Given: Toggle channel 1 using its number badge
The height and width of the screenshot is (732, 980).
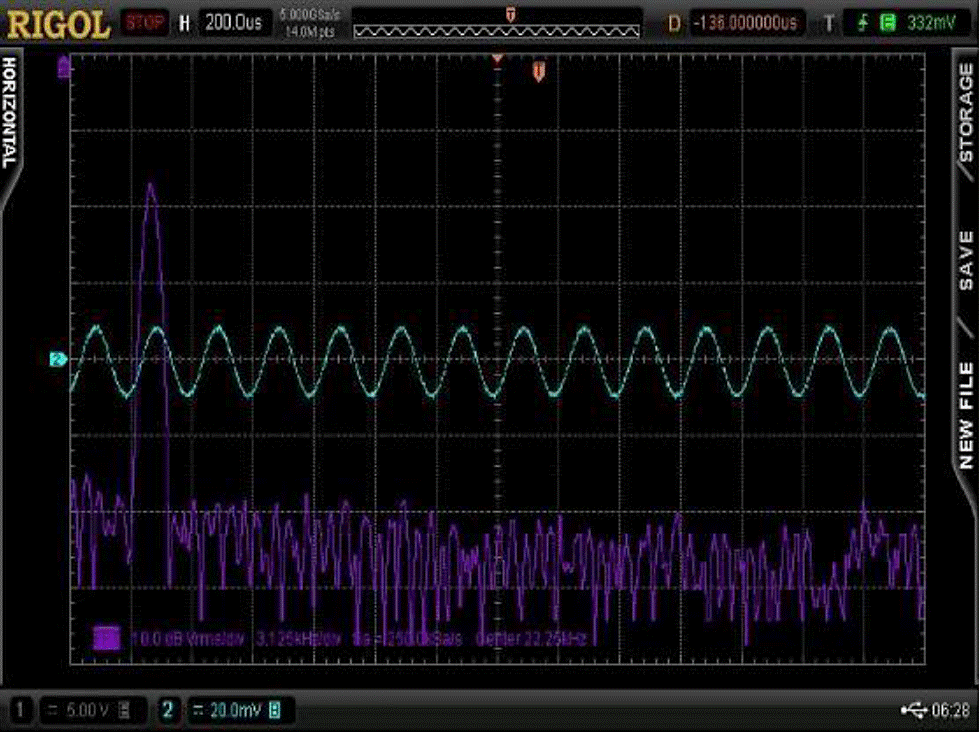Looking at the screenshot, I should (x=19, y=710).
